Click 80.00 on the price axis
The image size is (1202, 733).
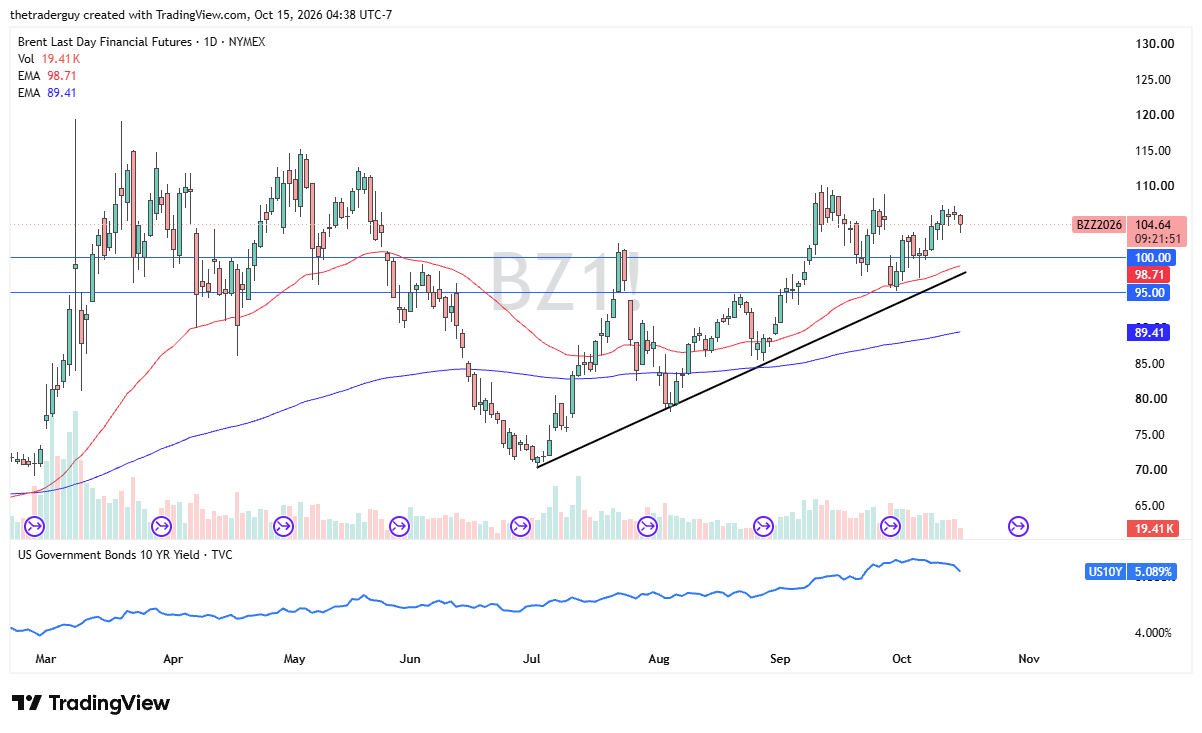pyautogui.click(x=1153, y=399)
